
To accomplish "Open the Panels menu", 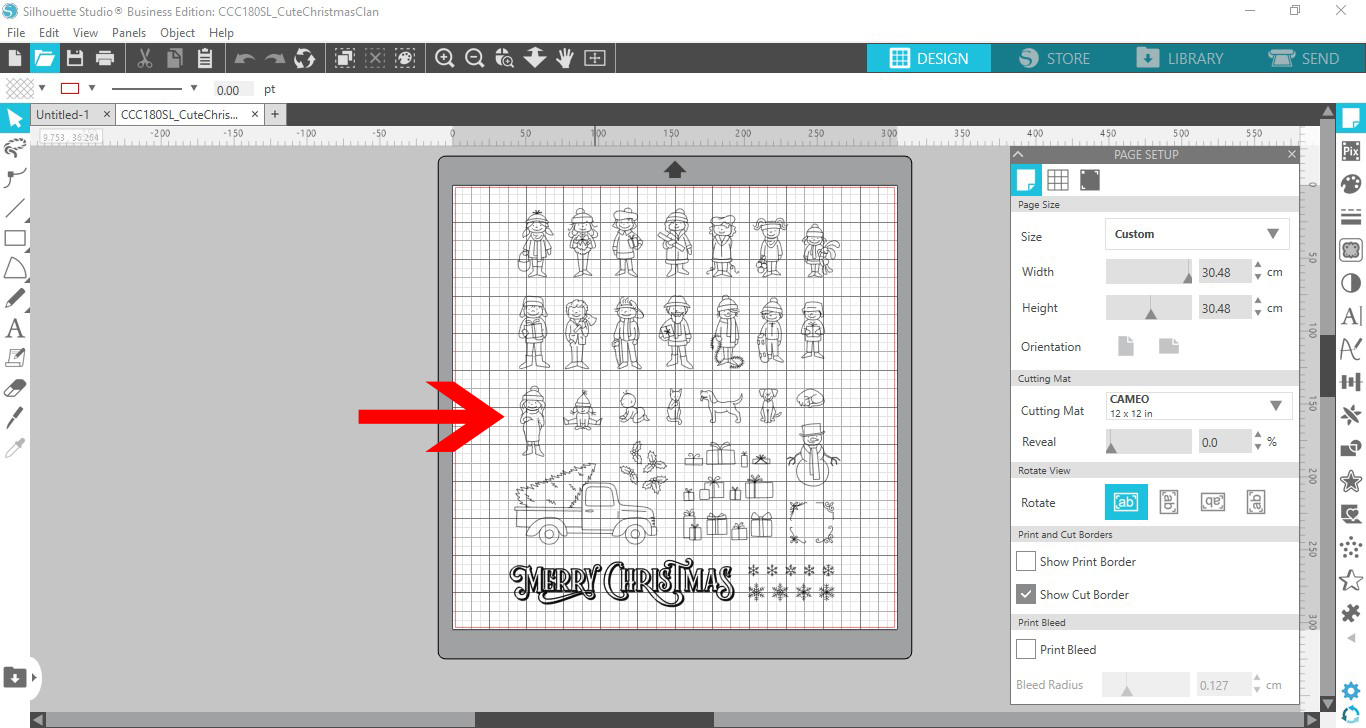I will click(x=129, y=32).
